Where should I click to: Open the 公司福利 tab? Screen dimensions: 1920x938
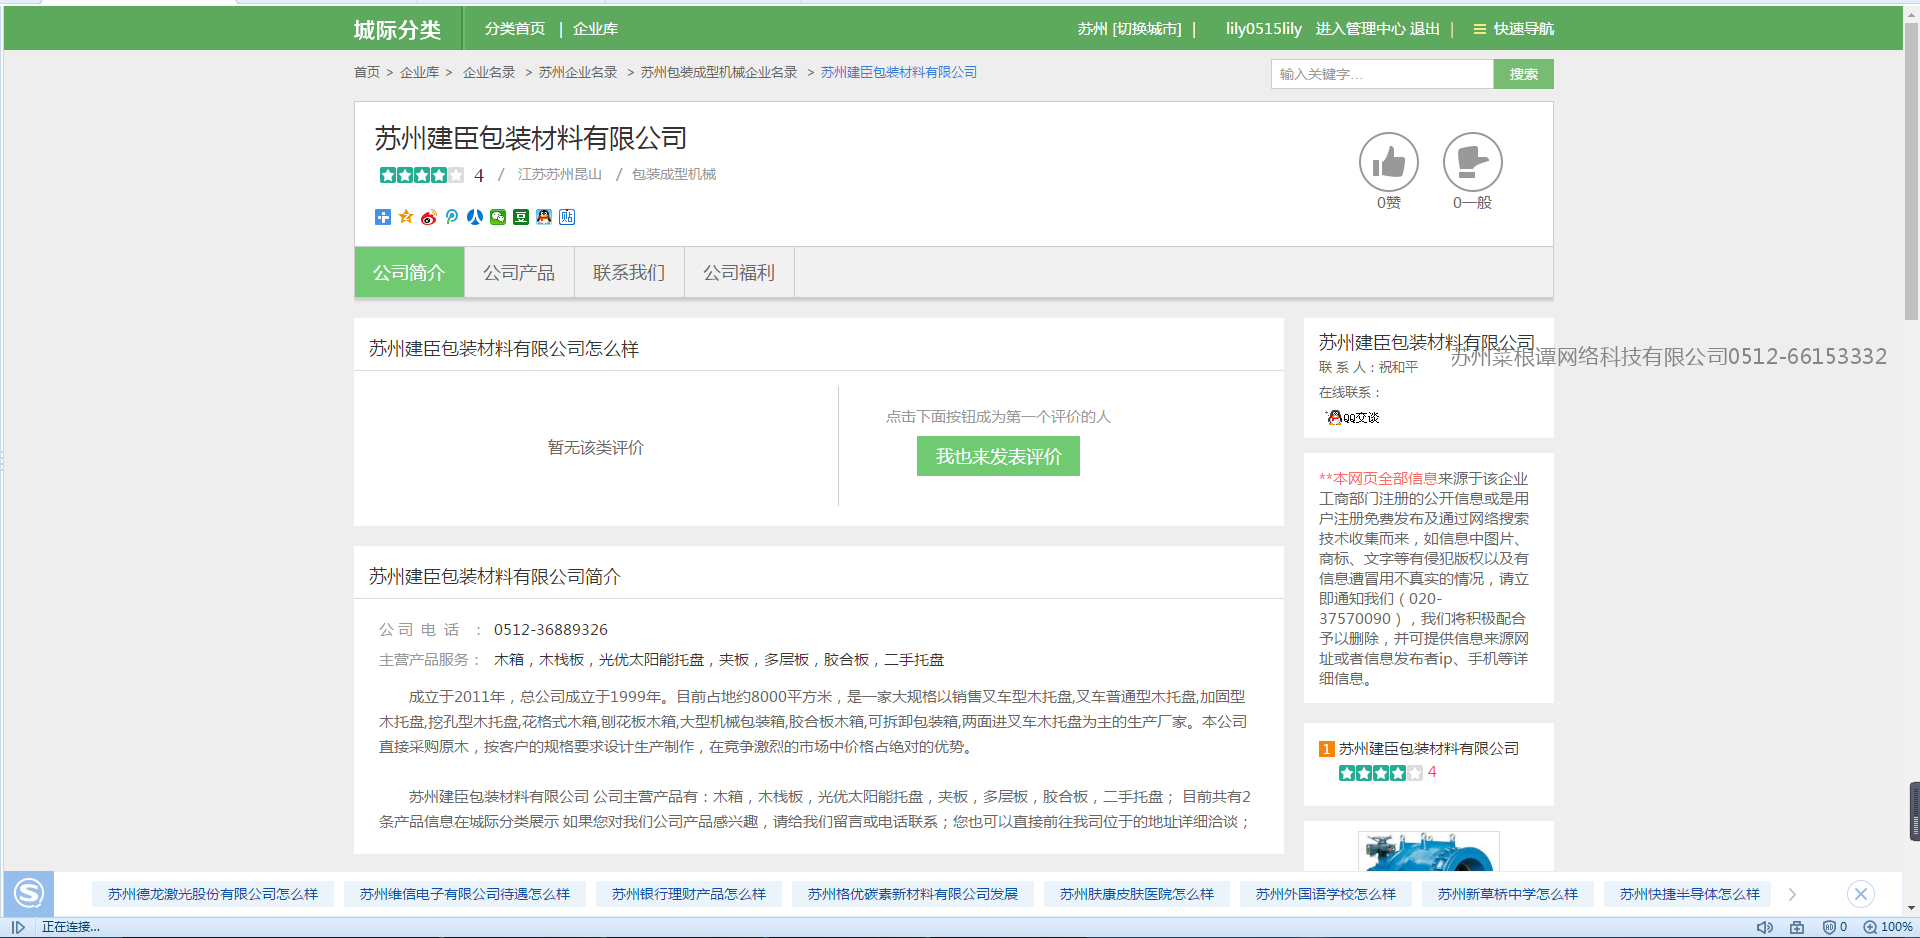coord(739,272)
